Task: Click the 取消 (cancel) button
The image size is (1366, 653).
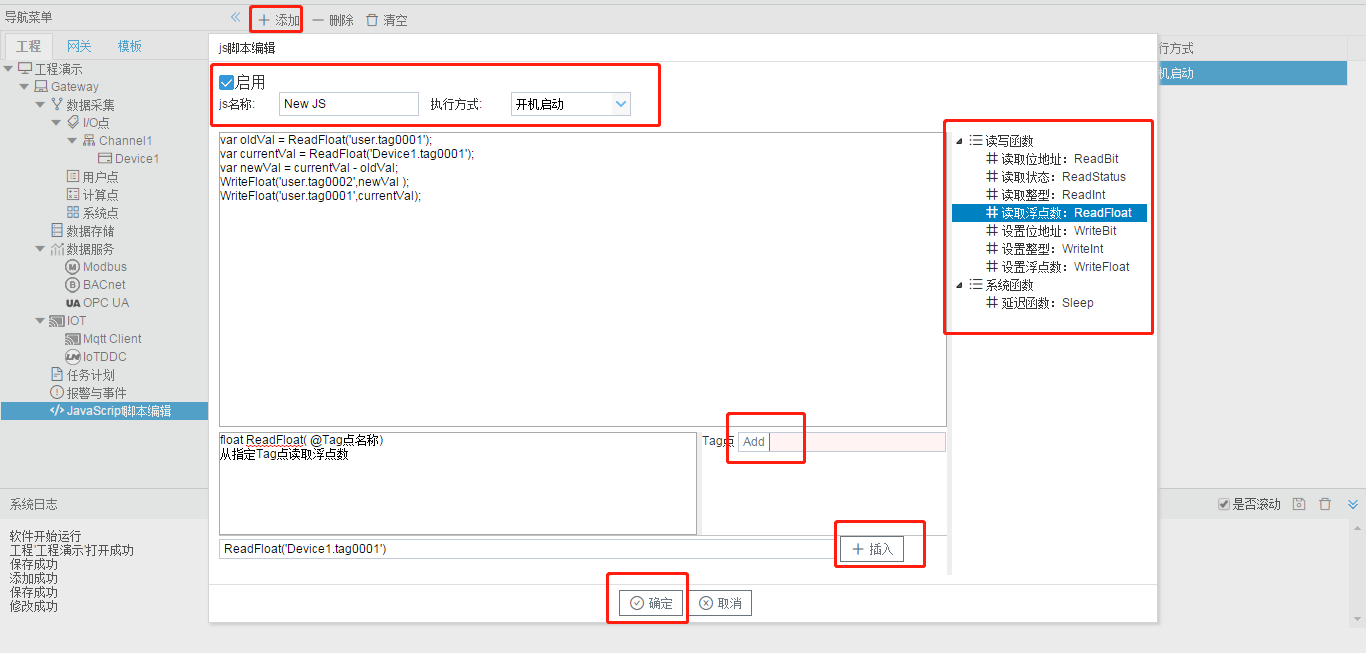Action: tap(719, 603)
